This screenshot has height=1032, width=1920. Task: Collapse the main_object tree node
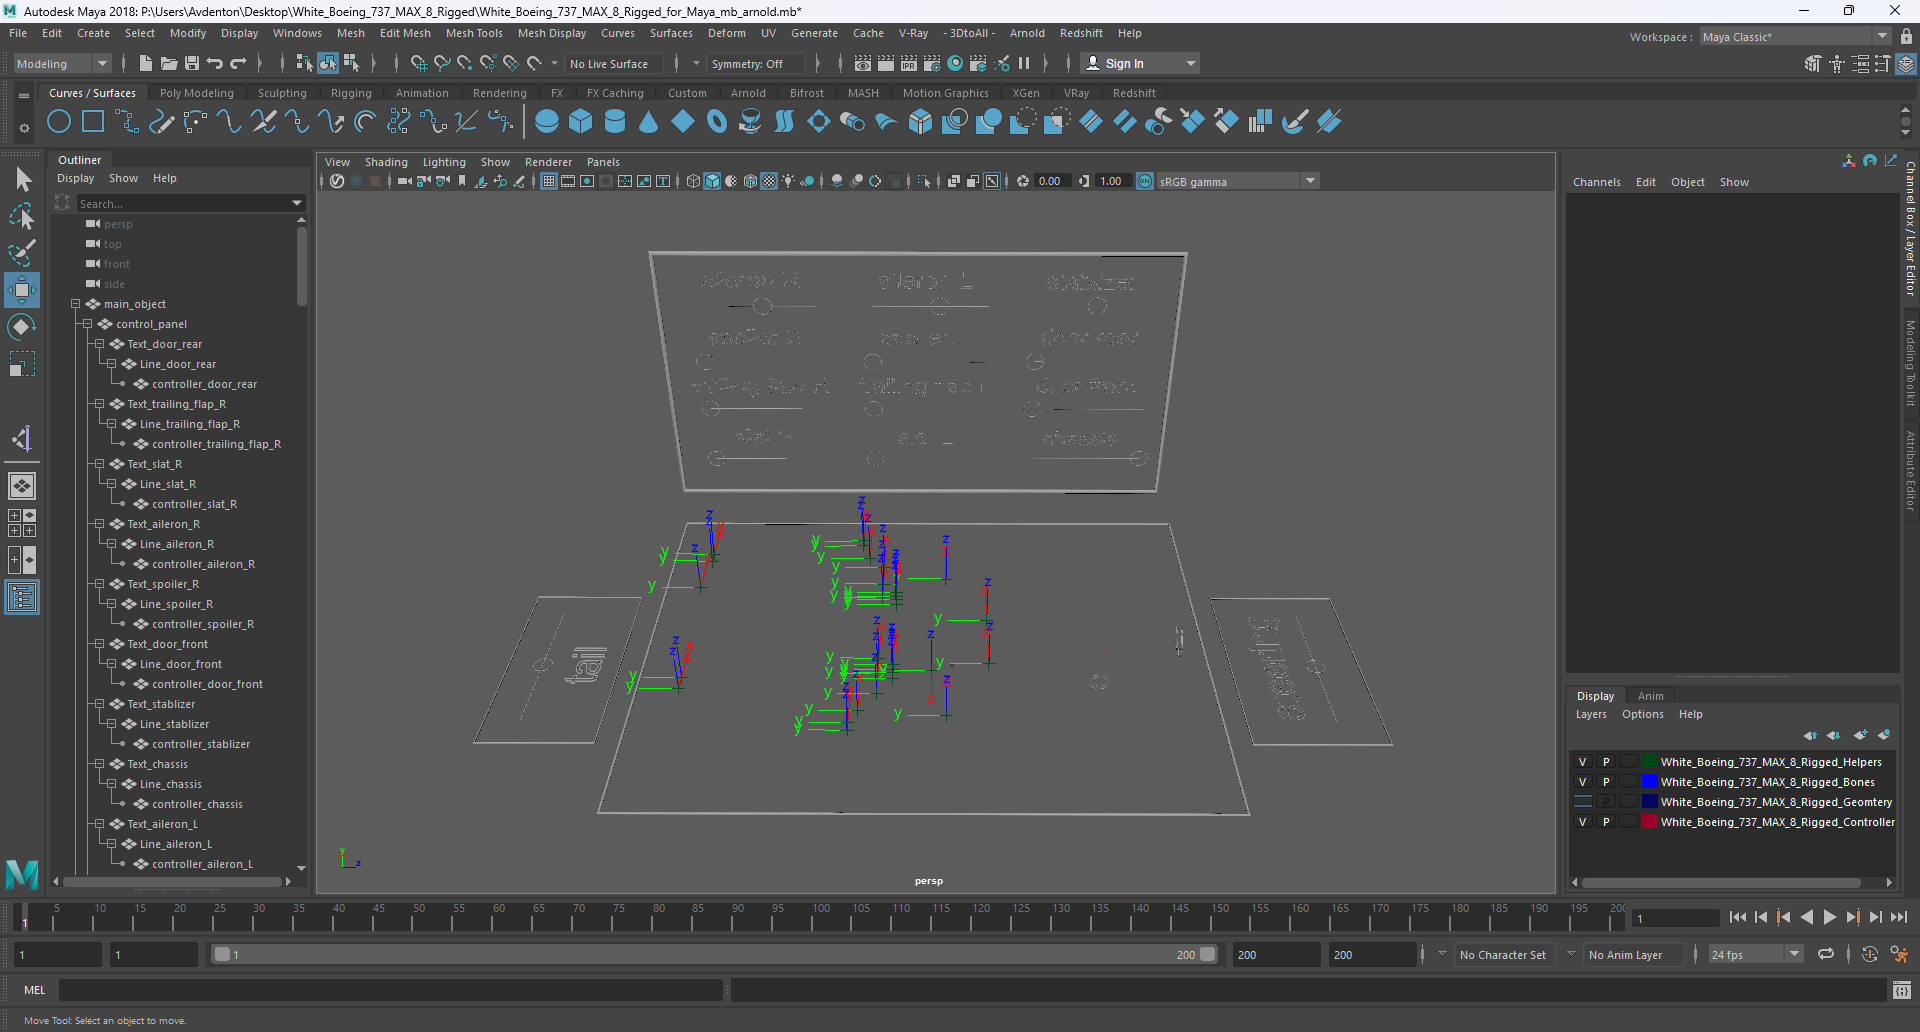click(x=75, y=304)
